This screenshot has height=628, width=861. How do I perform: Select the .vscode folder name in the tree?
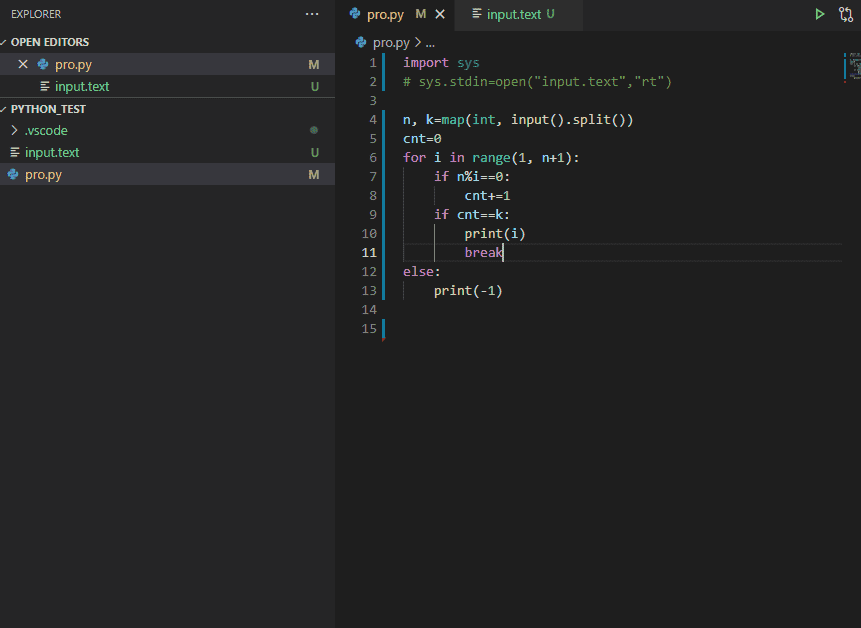[x=46, y=130]
